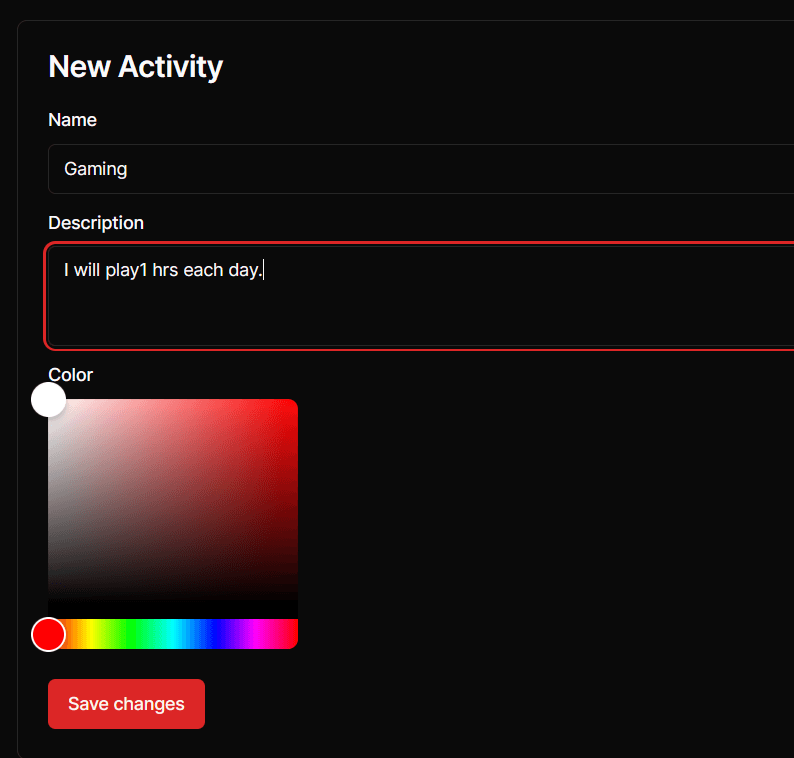Viewport: 794px width, 758px height.
Task: Click the white saturation picker handle
Action: (49, 400)
